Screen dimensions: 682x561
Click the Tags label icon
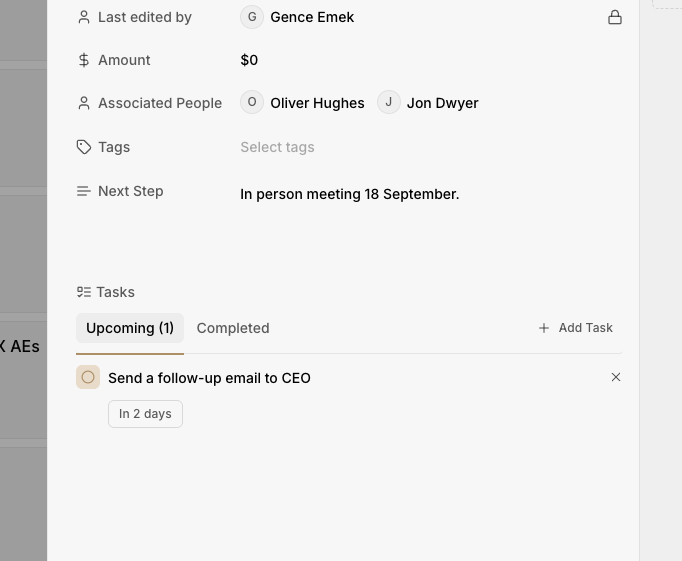[x=84, y=147]
